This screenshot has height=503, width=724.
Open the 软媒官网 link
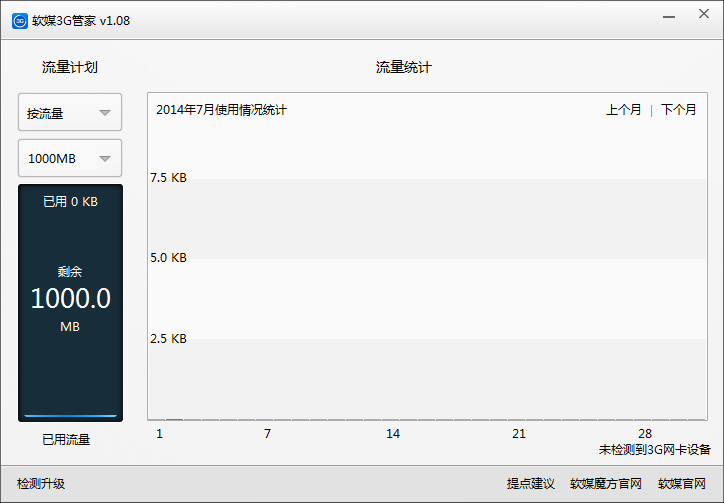(x=682, y=484)
